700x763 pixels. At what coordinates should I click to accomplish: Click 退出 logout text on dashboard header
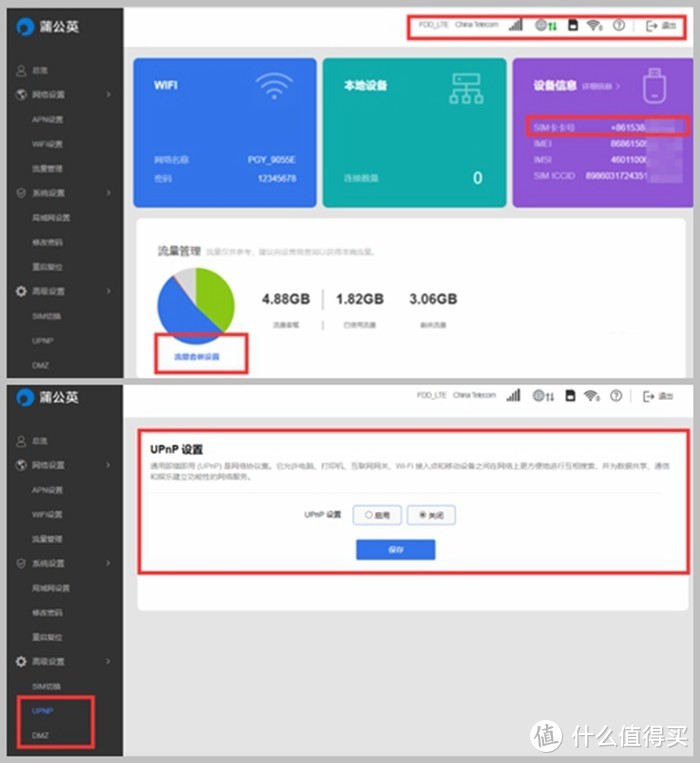[x=669, y=25]
